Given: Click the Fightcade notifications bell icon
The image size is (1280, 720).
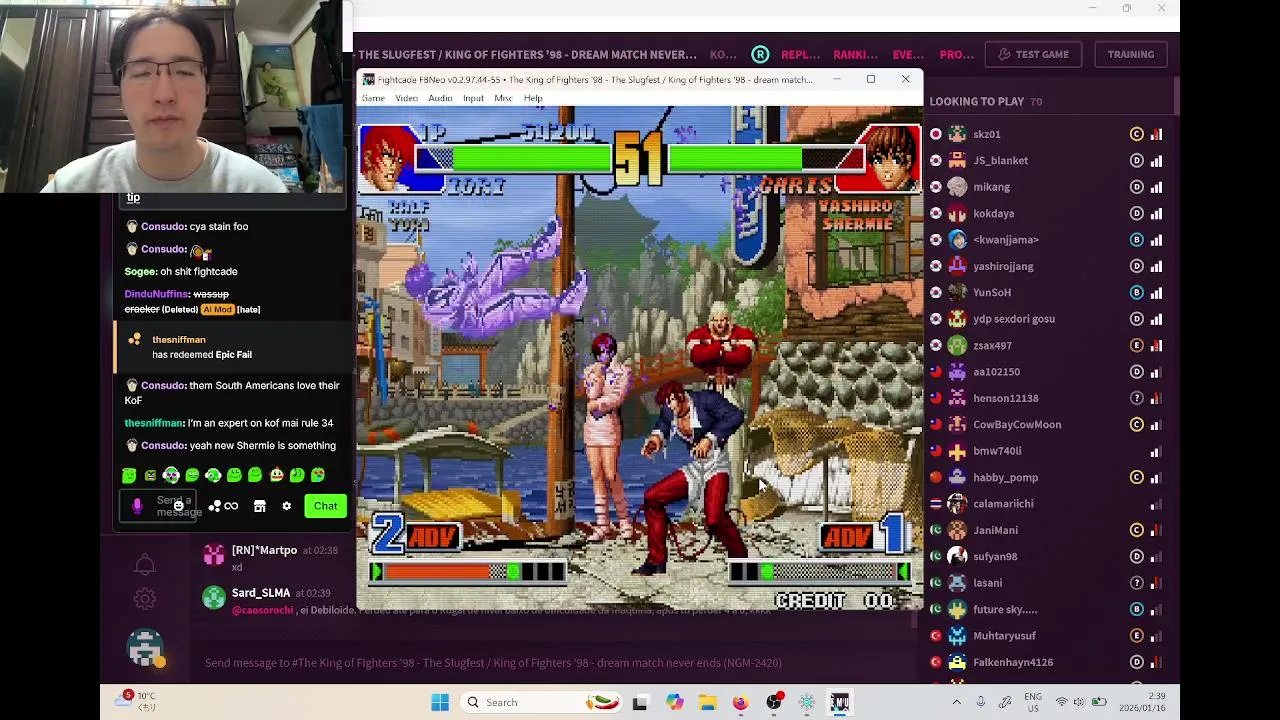Looking at the screenshot, I should [145, 564].
